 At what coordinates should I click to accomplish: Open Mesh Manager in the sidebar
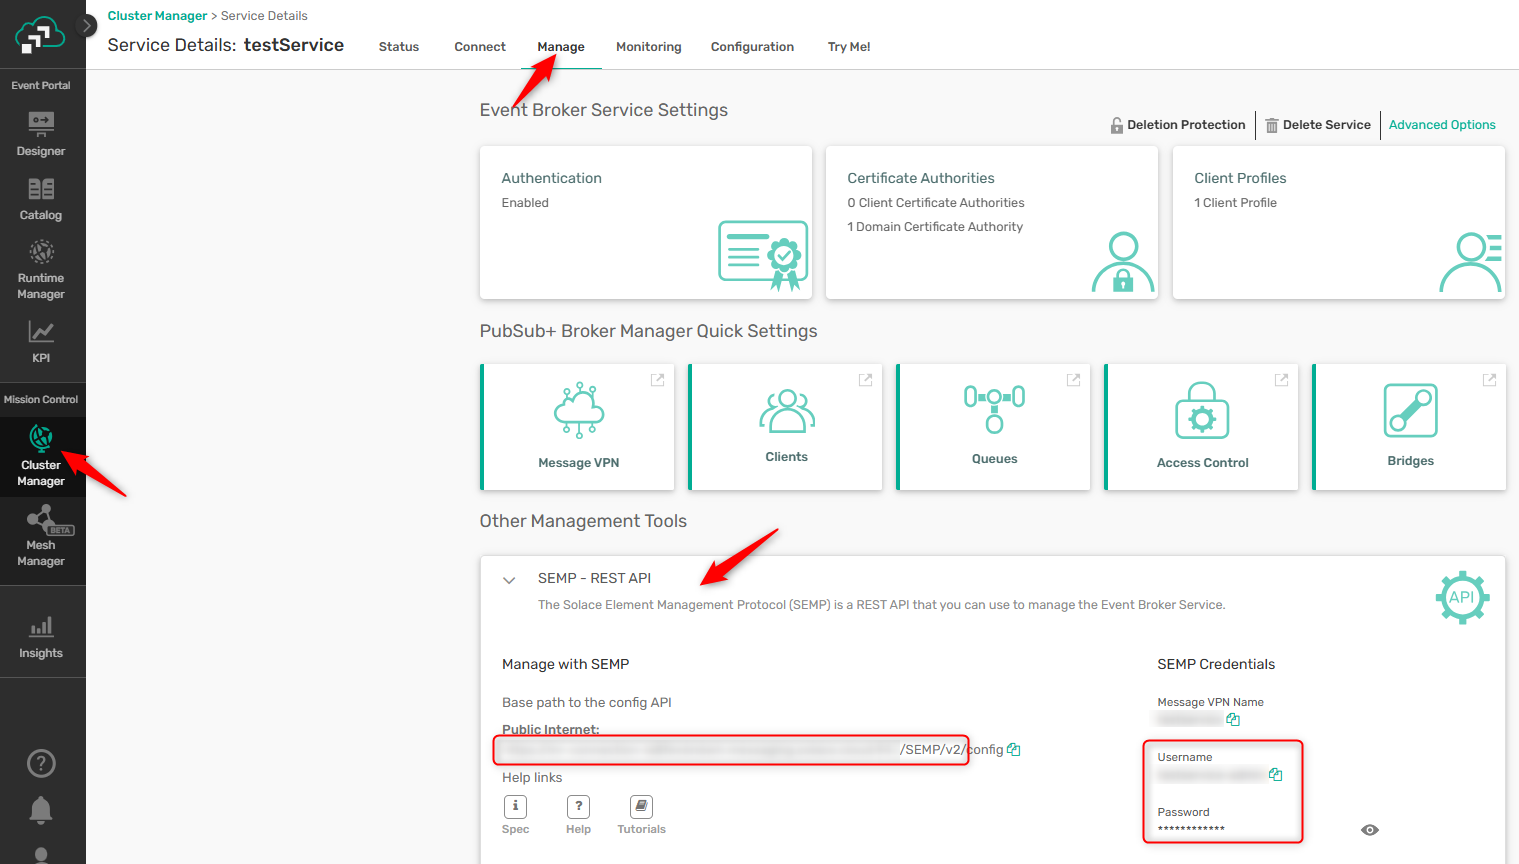pos(41,536)
